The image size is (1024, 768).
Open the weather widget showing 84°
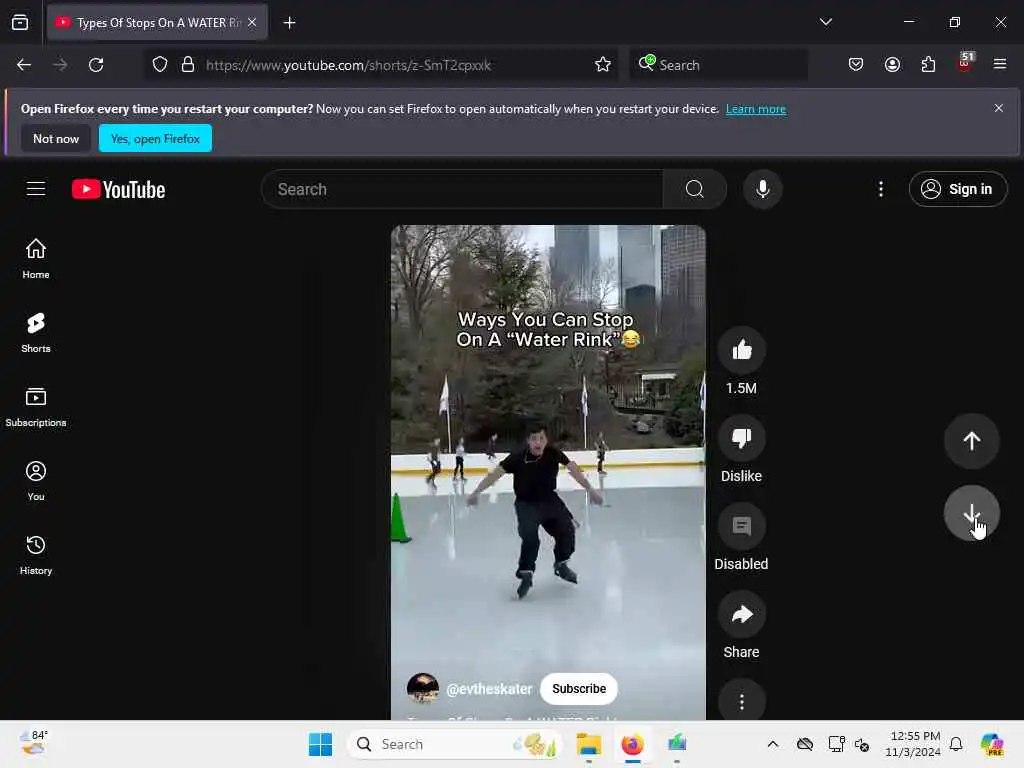[x=34, y=743]
